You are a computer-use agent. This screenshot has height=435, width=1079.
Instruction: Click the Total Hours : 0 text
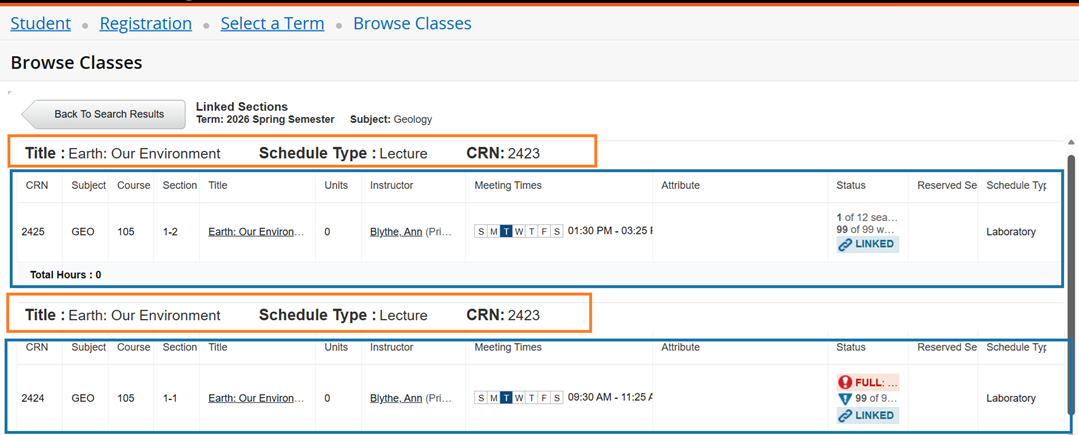[x=66, y=275]
